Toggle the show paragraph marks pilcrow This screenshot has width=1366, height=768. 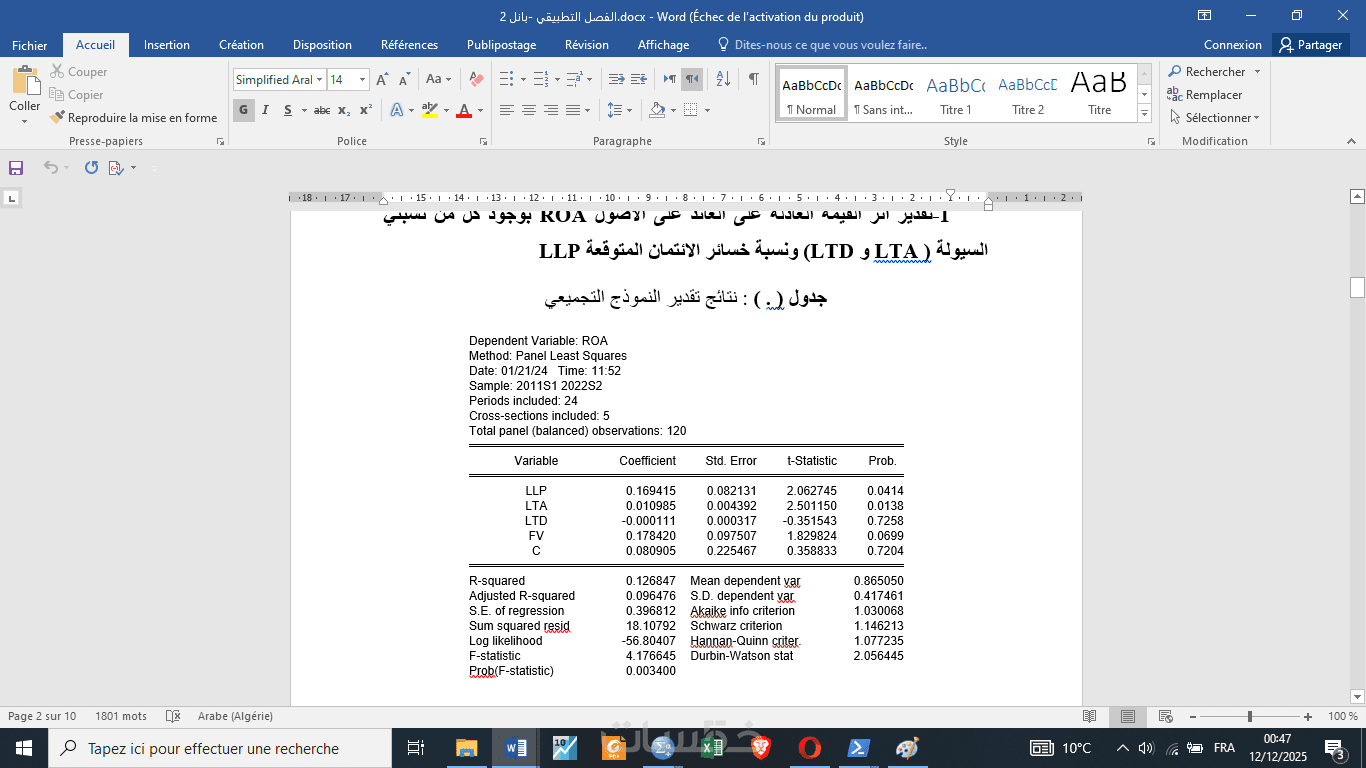tap(754, 79)
